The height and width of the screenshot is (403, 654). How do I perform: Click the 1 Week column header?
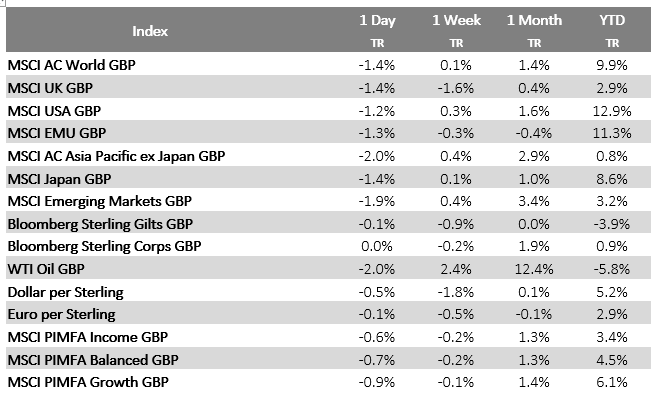point(455,20)
